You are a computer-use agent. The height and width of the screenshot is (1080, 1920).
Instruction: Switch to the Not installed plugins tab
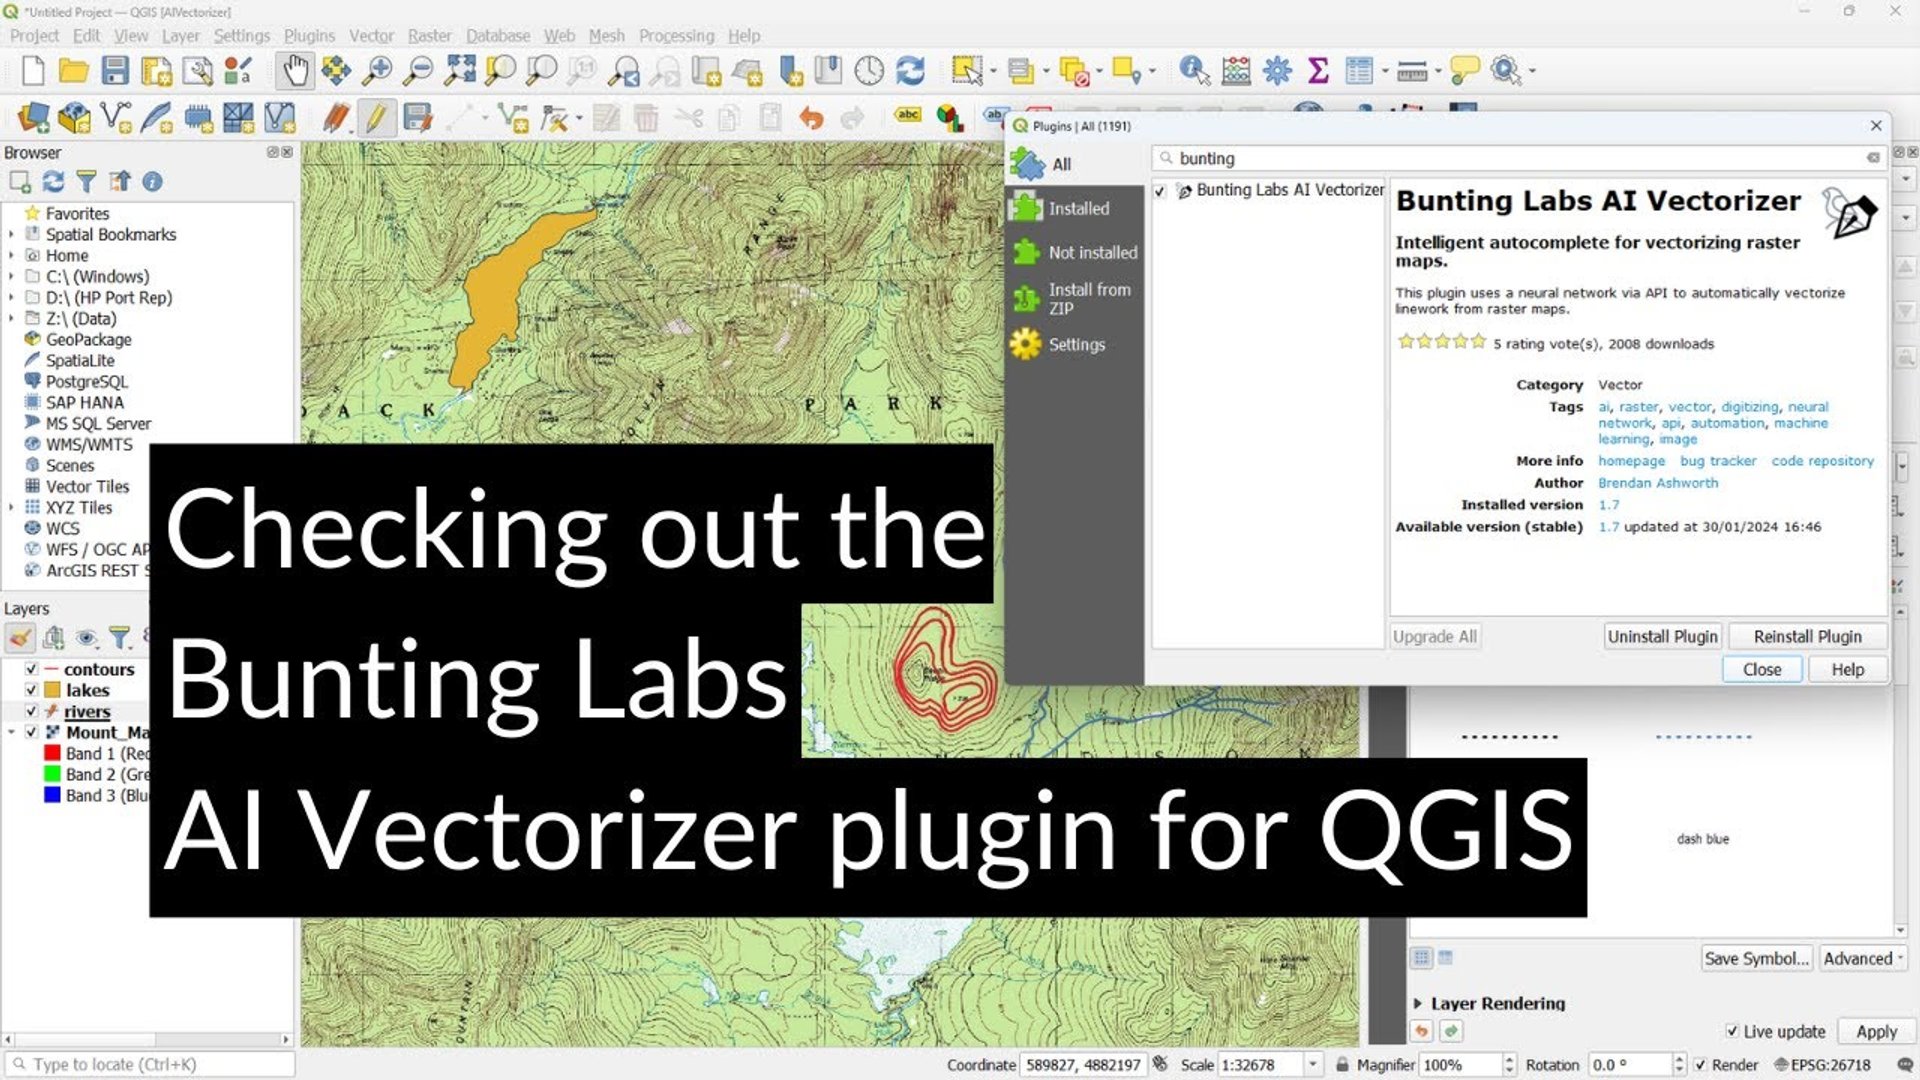1074,252
